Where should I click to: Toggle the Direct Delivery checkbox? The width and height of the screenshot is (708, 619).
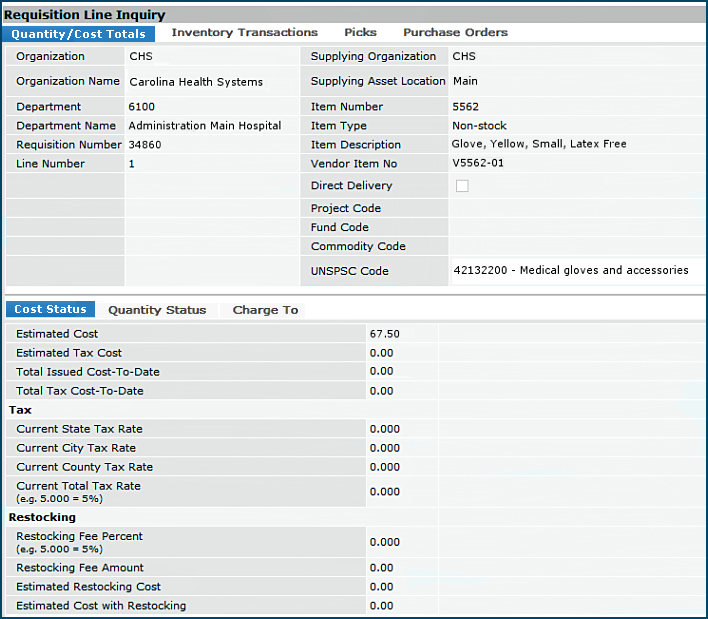(x=462, y=186)
